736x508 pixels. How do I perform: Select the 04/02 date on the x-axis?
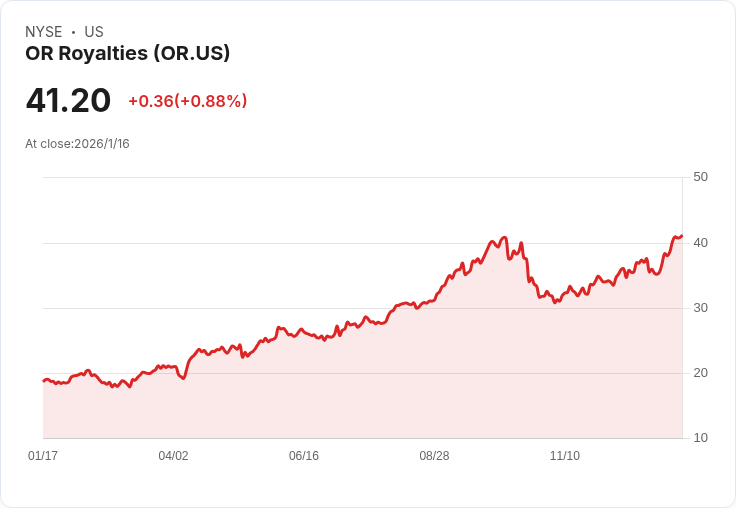pos(173,456)
